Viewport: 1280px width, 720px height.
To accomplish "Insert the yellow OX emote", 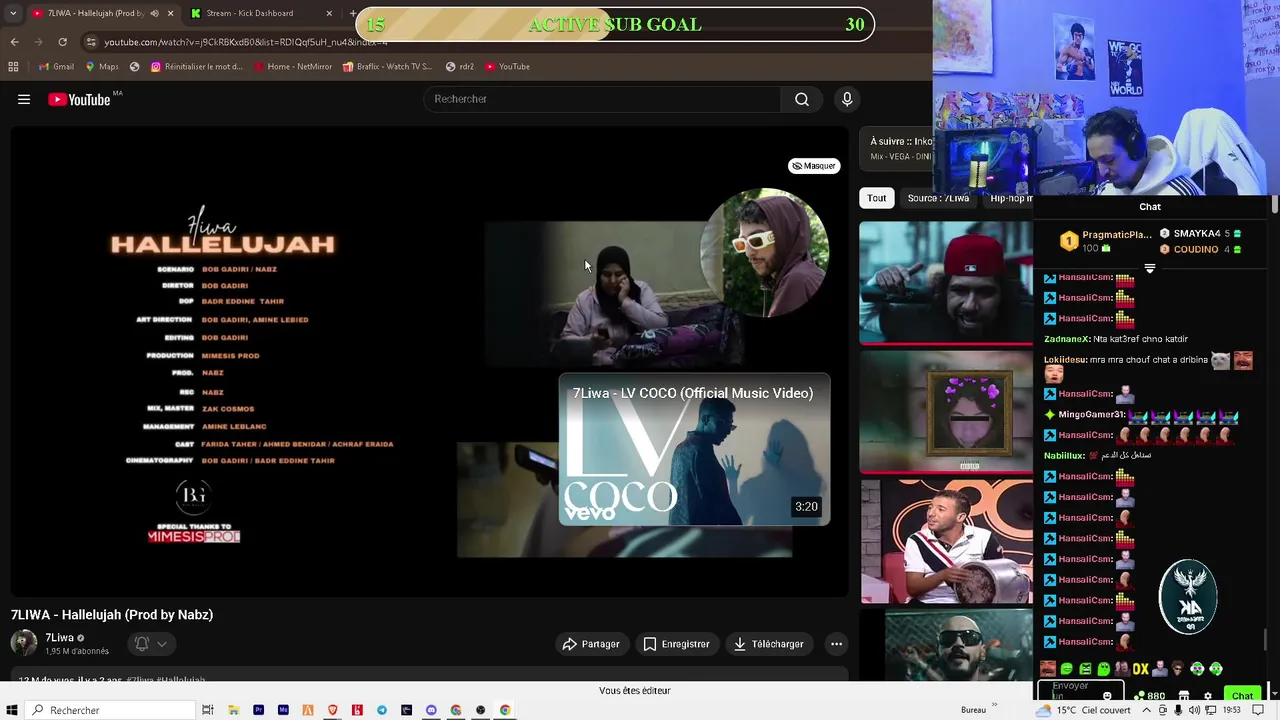I will (1140, 669).
